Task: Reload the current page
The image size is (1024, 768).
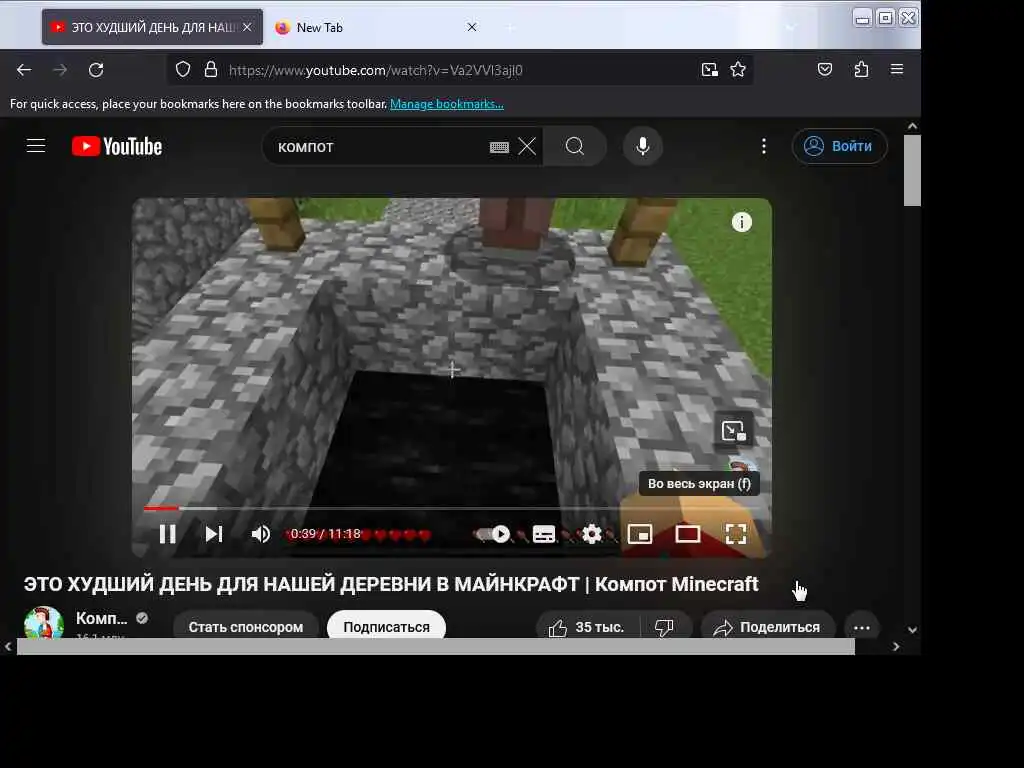Action: click(96, 70)
